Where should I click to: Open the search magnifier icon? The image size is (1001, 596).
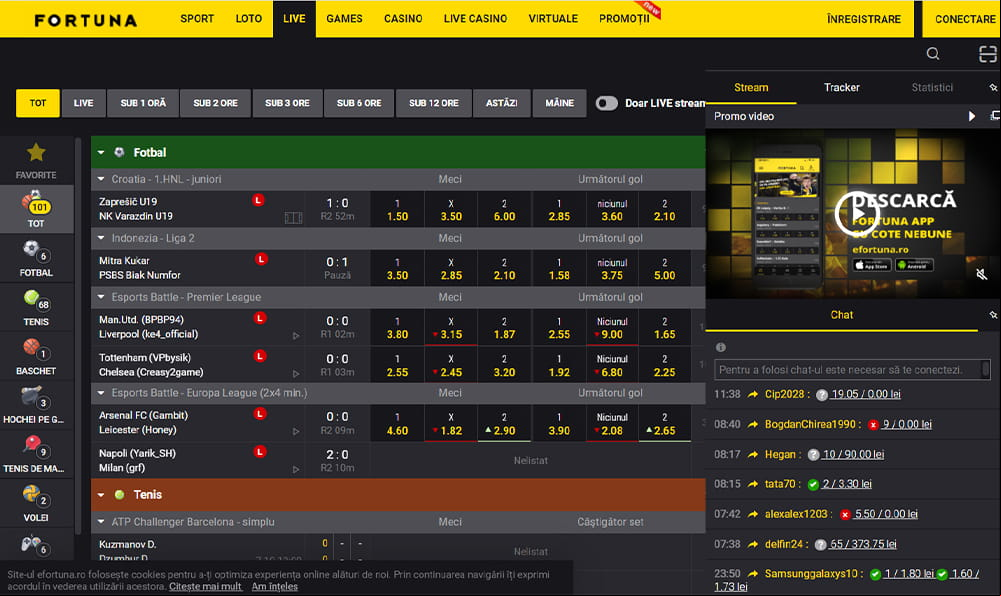pos(933,54)
